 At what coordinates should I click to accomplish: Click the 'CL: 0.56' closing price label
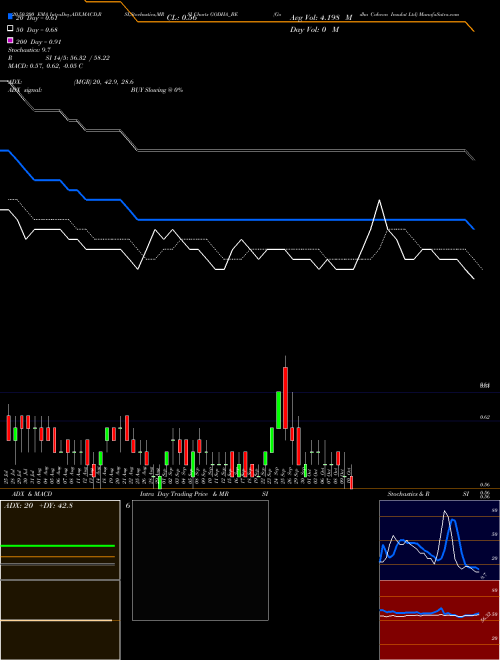pos(182,18)
